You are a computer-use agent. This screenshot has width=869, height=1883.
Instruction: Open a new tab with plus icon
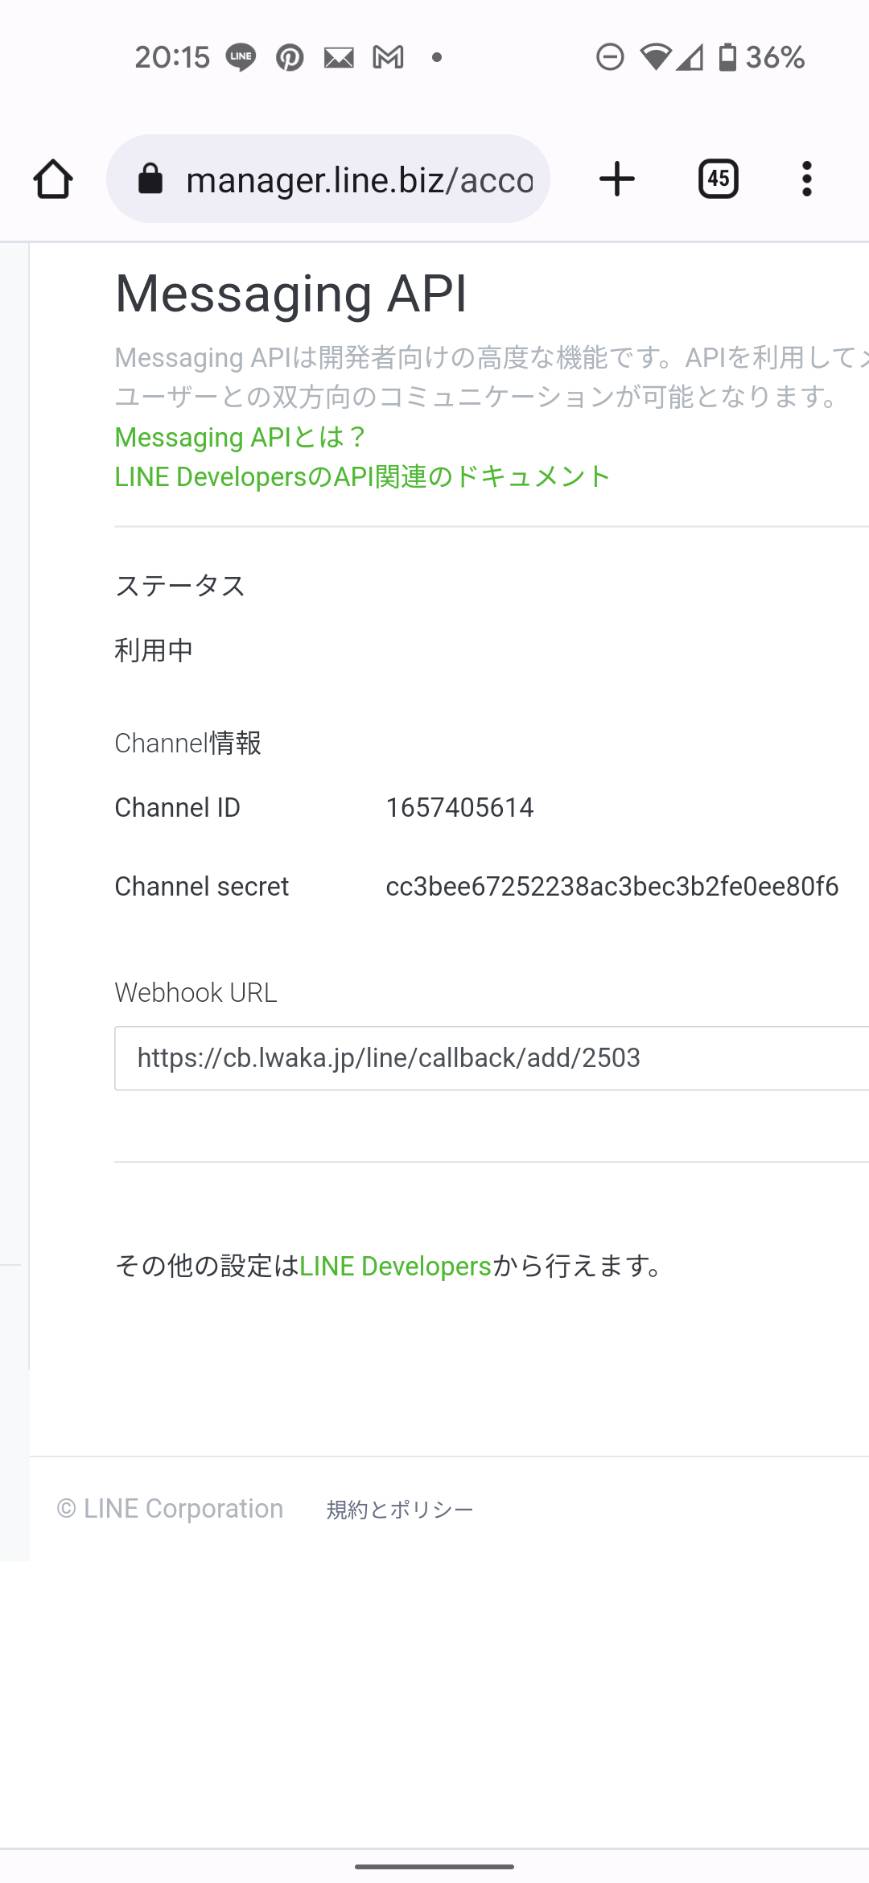tap(617, 180)
